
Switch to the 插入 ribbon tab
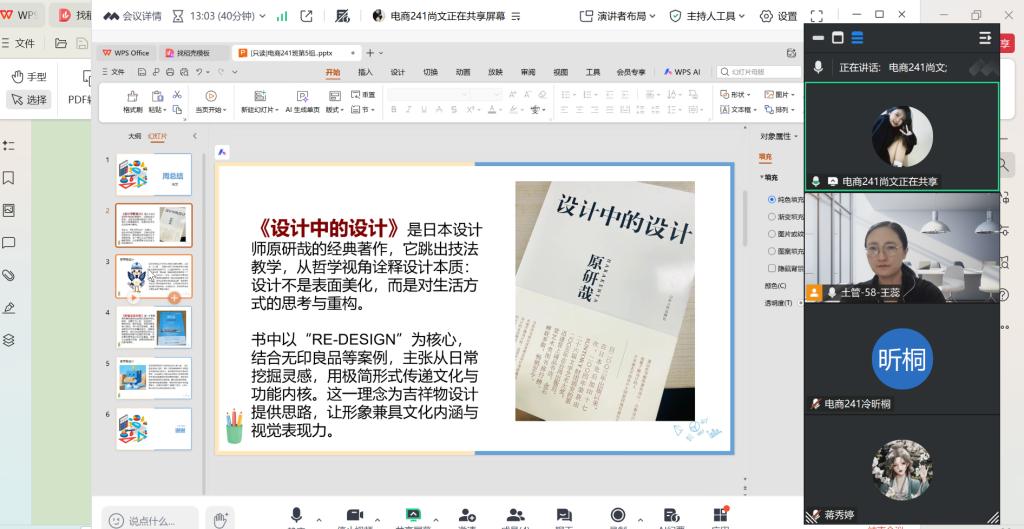coord(365,72)
